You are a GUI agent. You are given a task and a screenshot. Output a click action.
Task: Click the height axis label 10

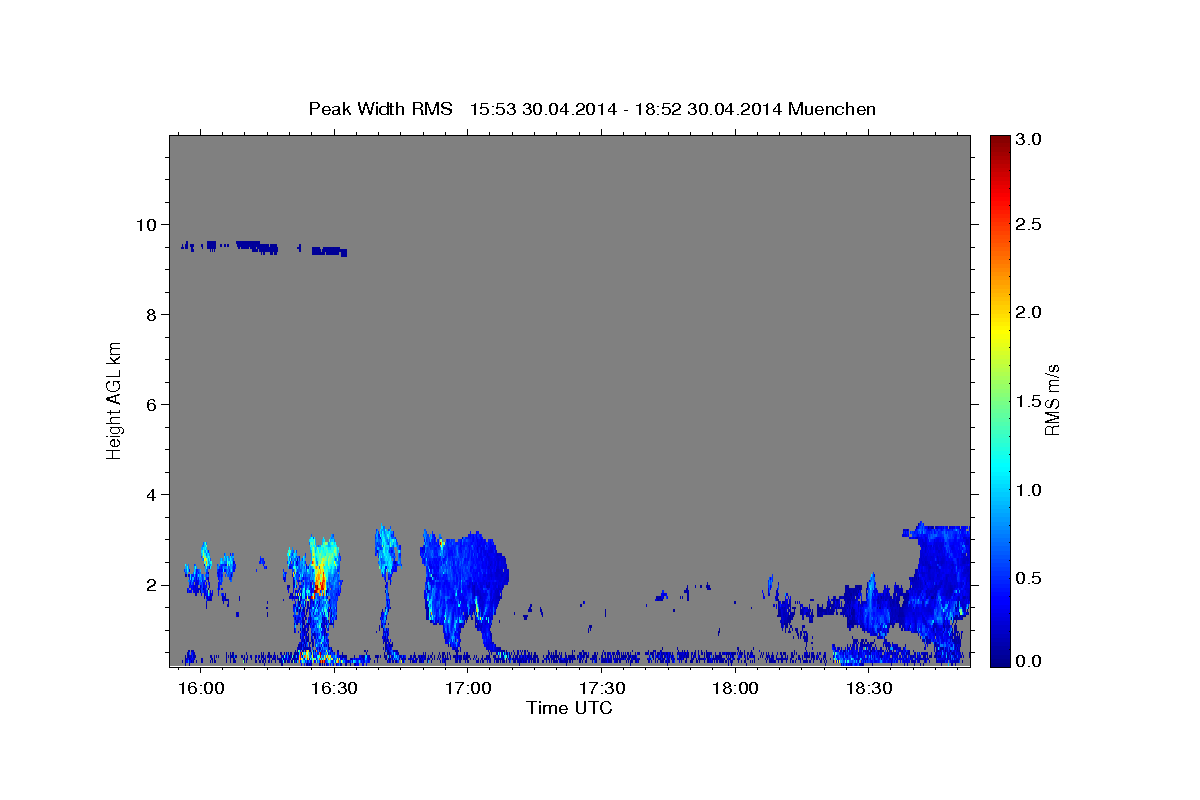(x=149, y=224)
